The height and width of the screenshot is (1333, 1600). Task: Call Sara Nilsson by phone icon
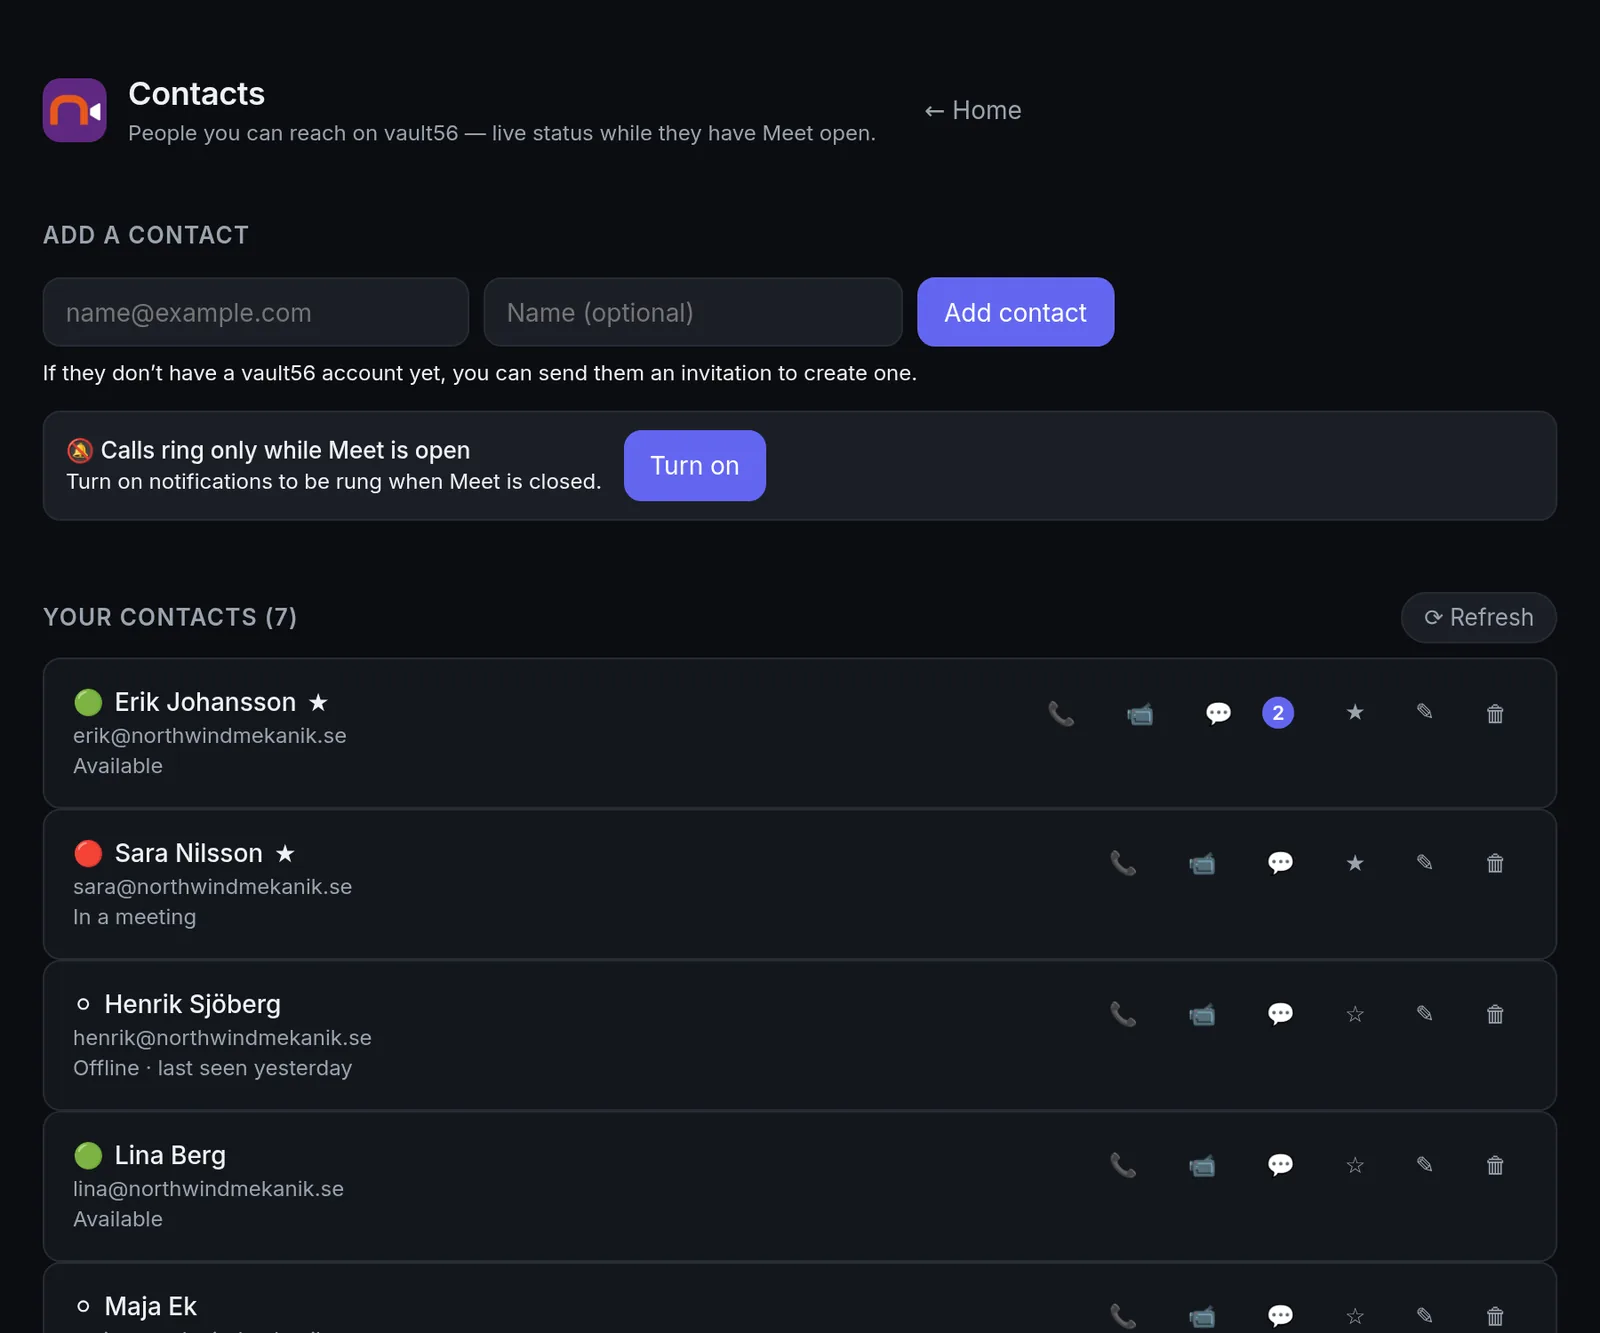[x=1123, y=863]
